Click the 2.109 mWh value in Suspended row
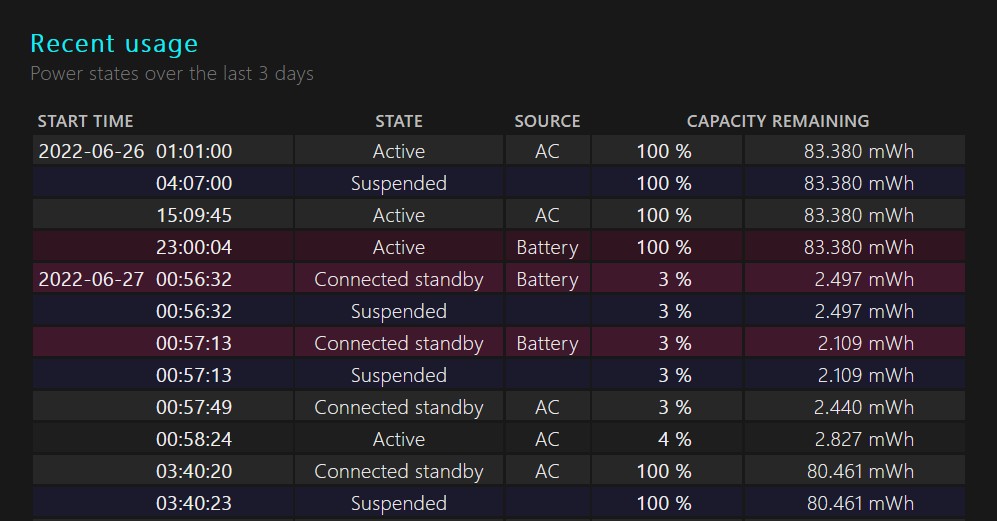 point(865,375)
